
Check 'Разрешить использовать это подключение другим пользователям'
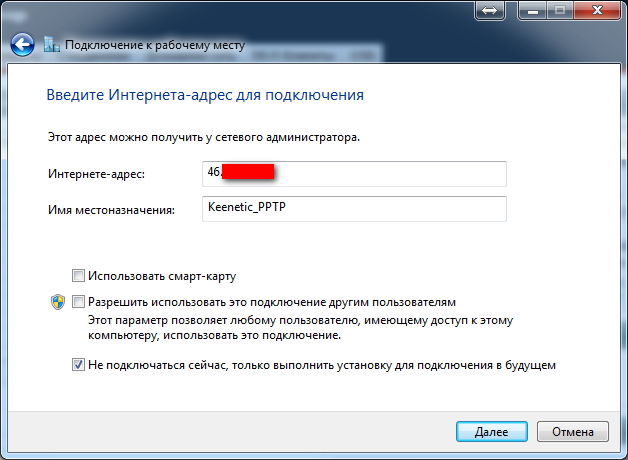(78, 301)
